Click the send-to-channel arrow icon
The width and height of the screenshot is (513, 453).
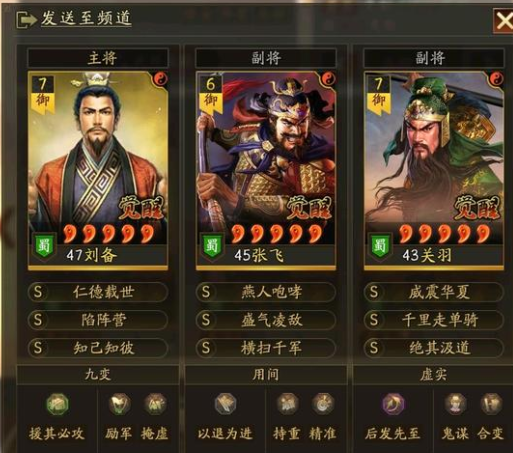pyautogui.click(x=26, y=20)
